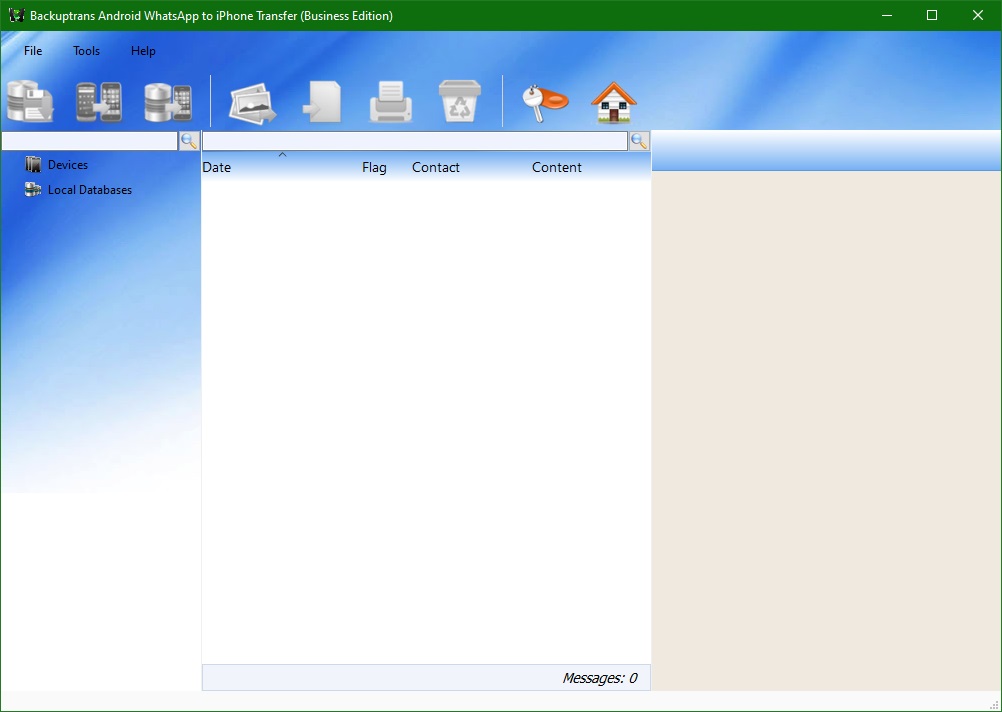Close the Backuptrans window

tap(978, 15)
